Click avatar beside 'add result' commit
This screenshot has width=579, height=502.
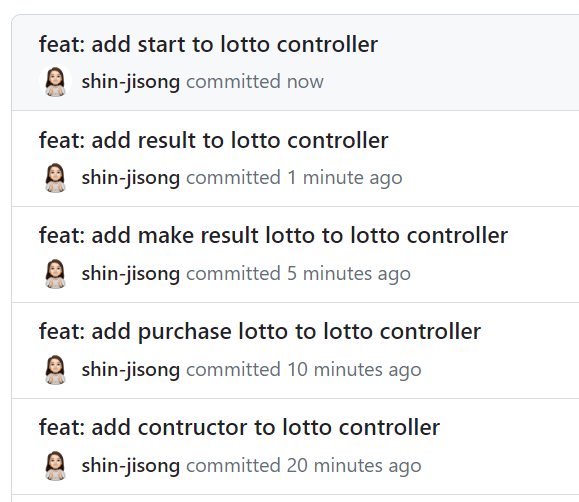55,178
